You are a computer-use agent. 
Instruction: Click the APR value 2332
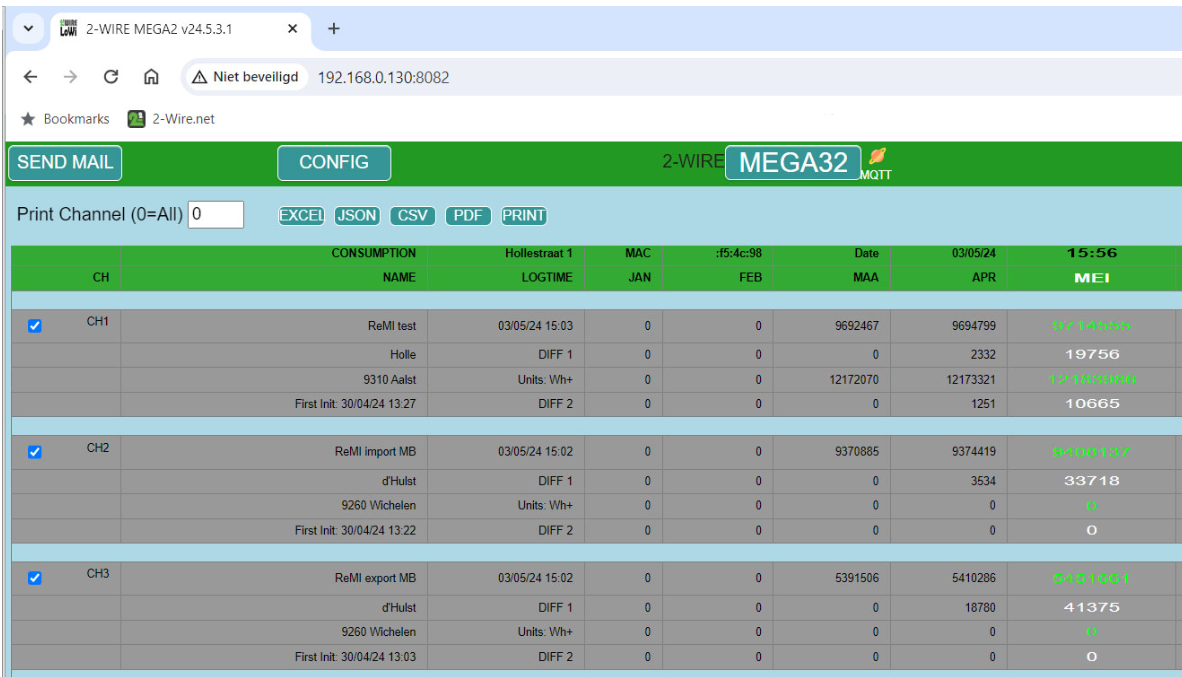pyautogui.click(x=984, y=354)
